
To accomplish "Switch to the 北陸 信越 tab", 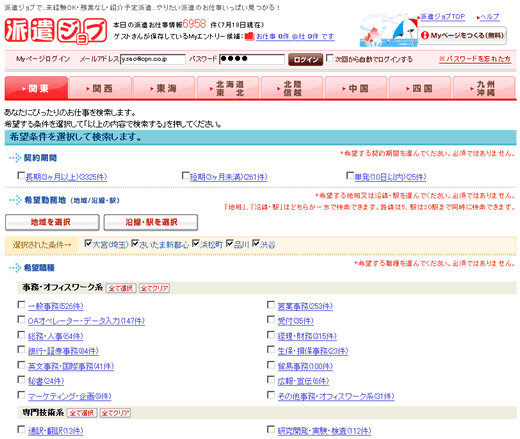I will pos(292,88).
